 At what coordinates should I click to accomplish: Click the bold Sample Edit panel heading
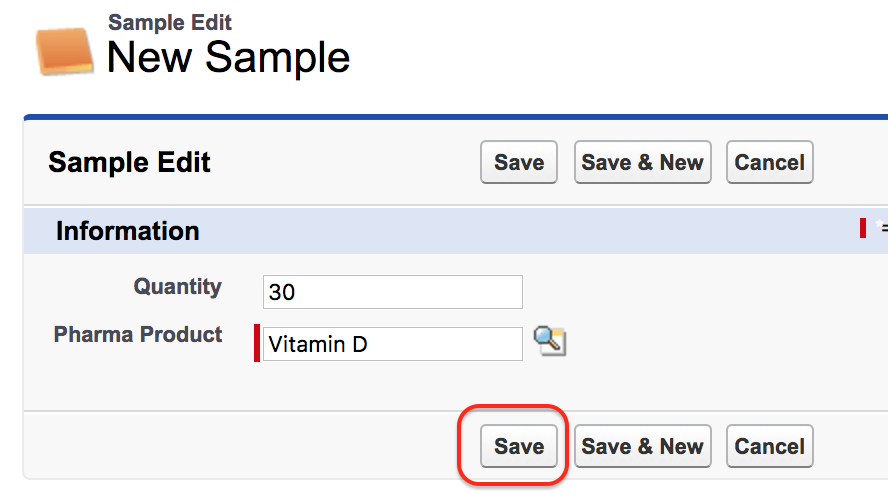click(x=129, y=162)
